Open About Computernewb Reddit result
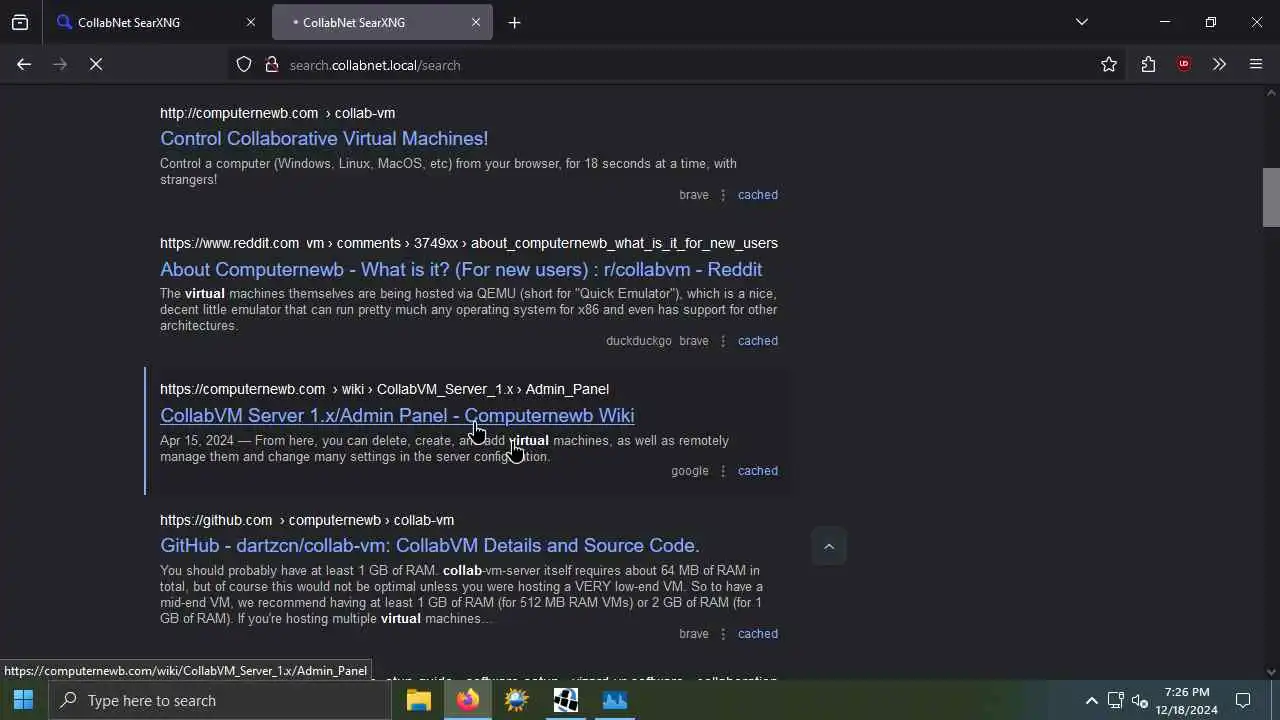 (461, 269)
